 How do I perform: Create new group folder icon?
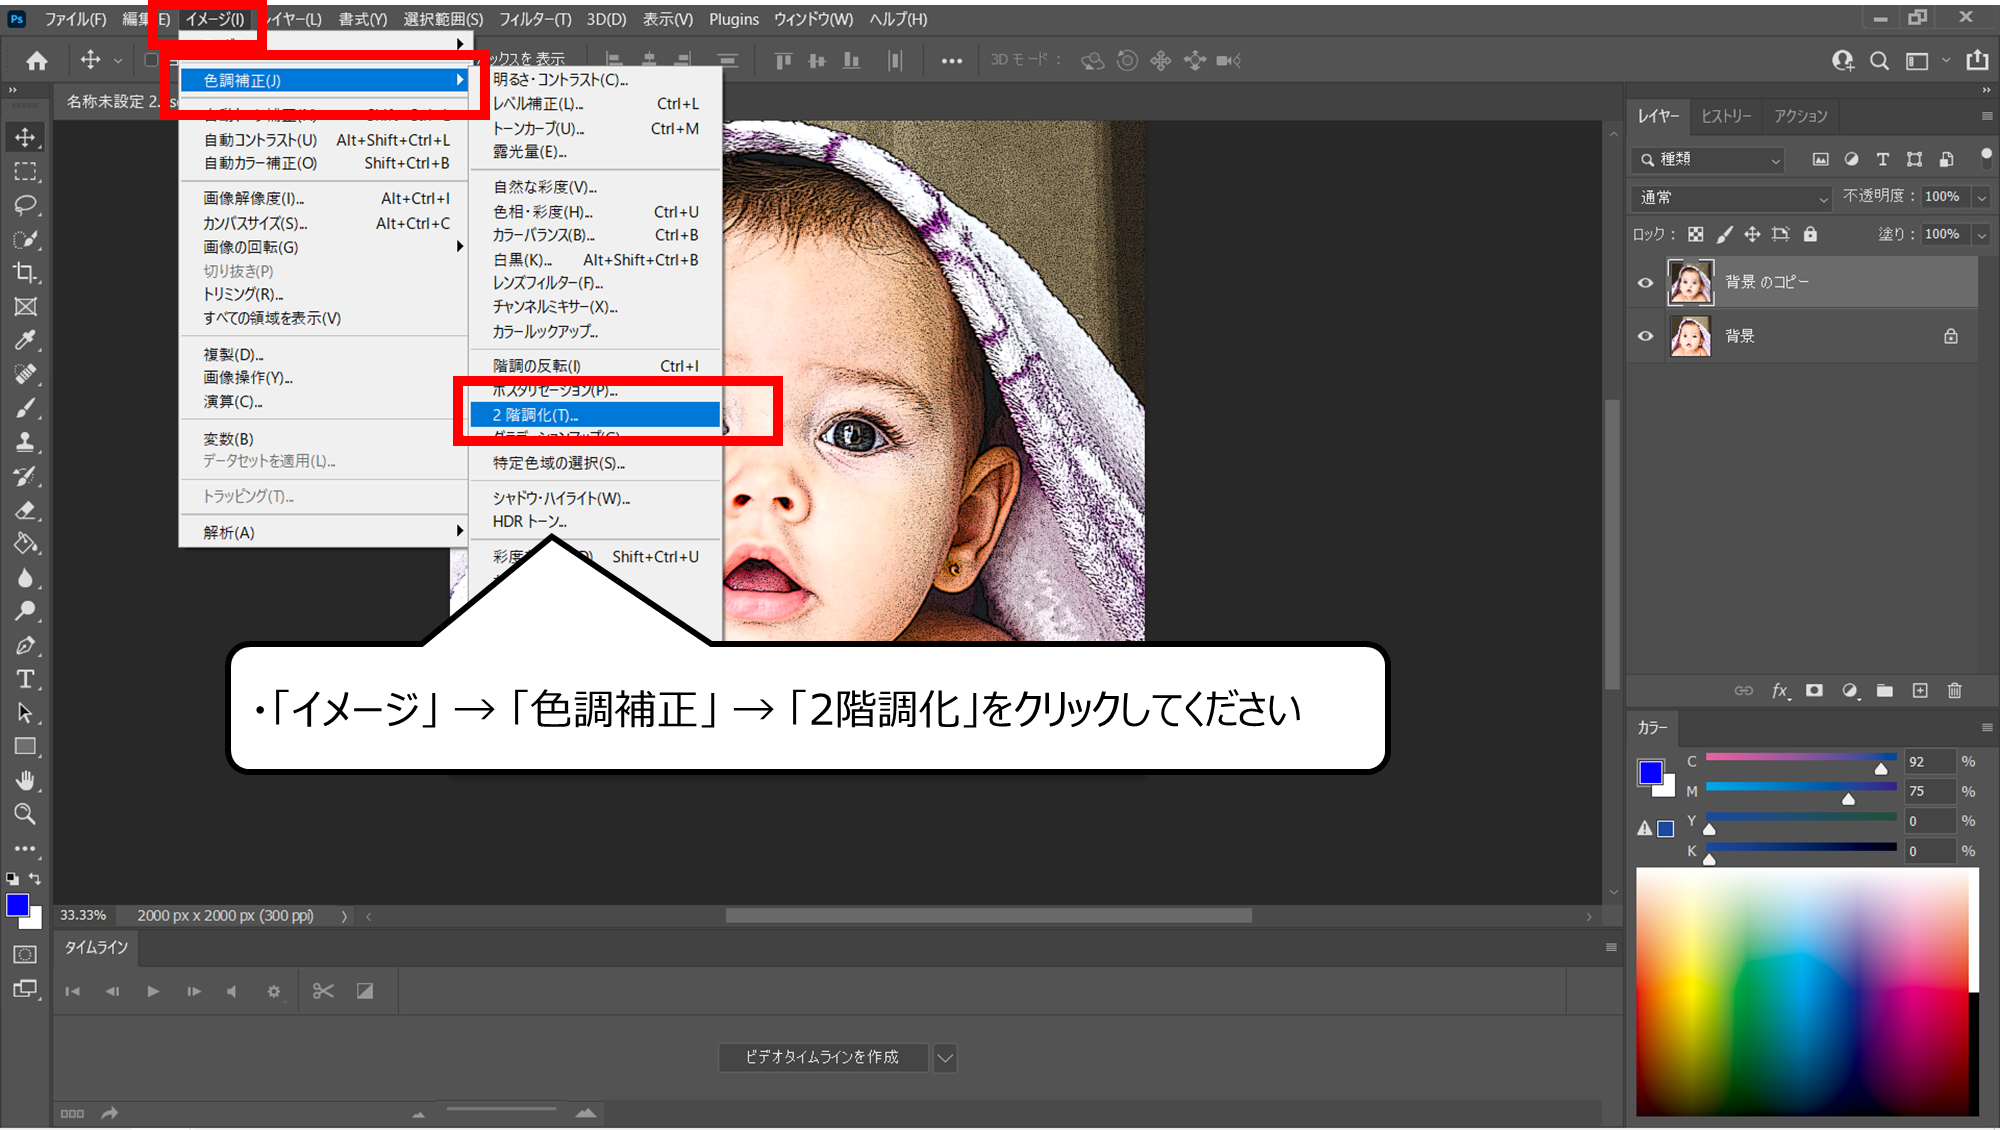click(1885, 690)
